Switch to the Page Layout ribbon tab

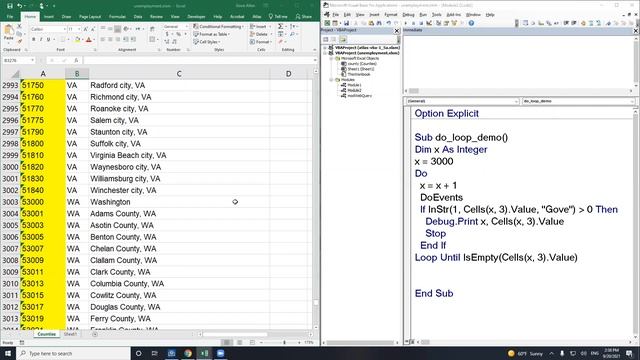[x=90, y=17]
